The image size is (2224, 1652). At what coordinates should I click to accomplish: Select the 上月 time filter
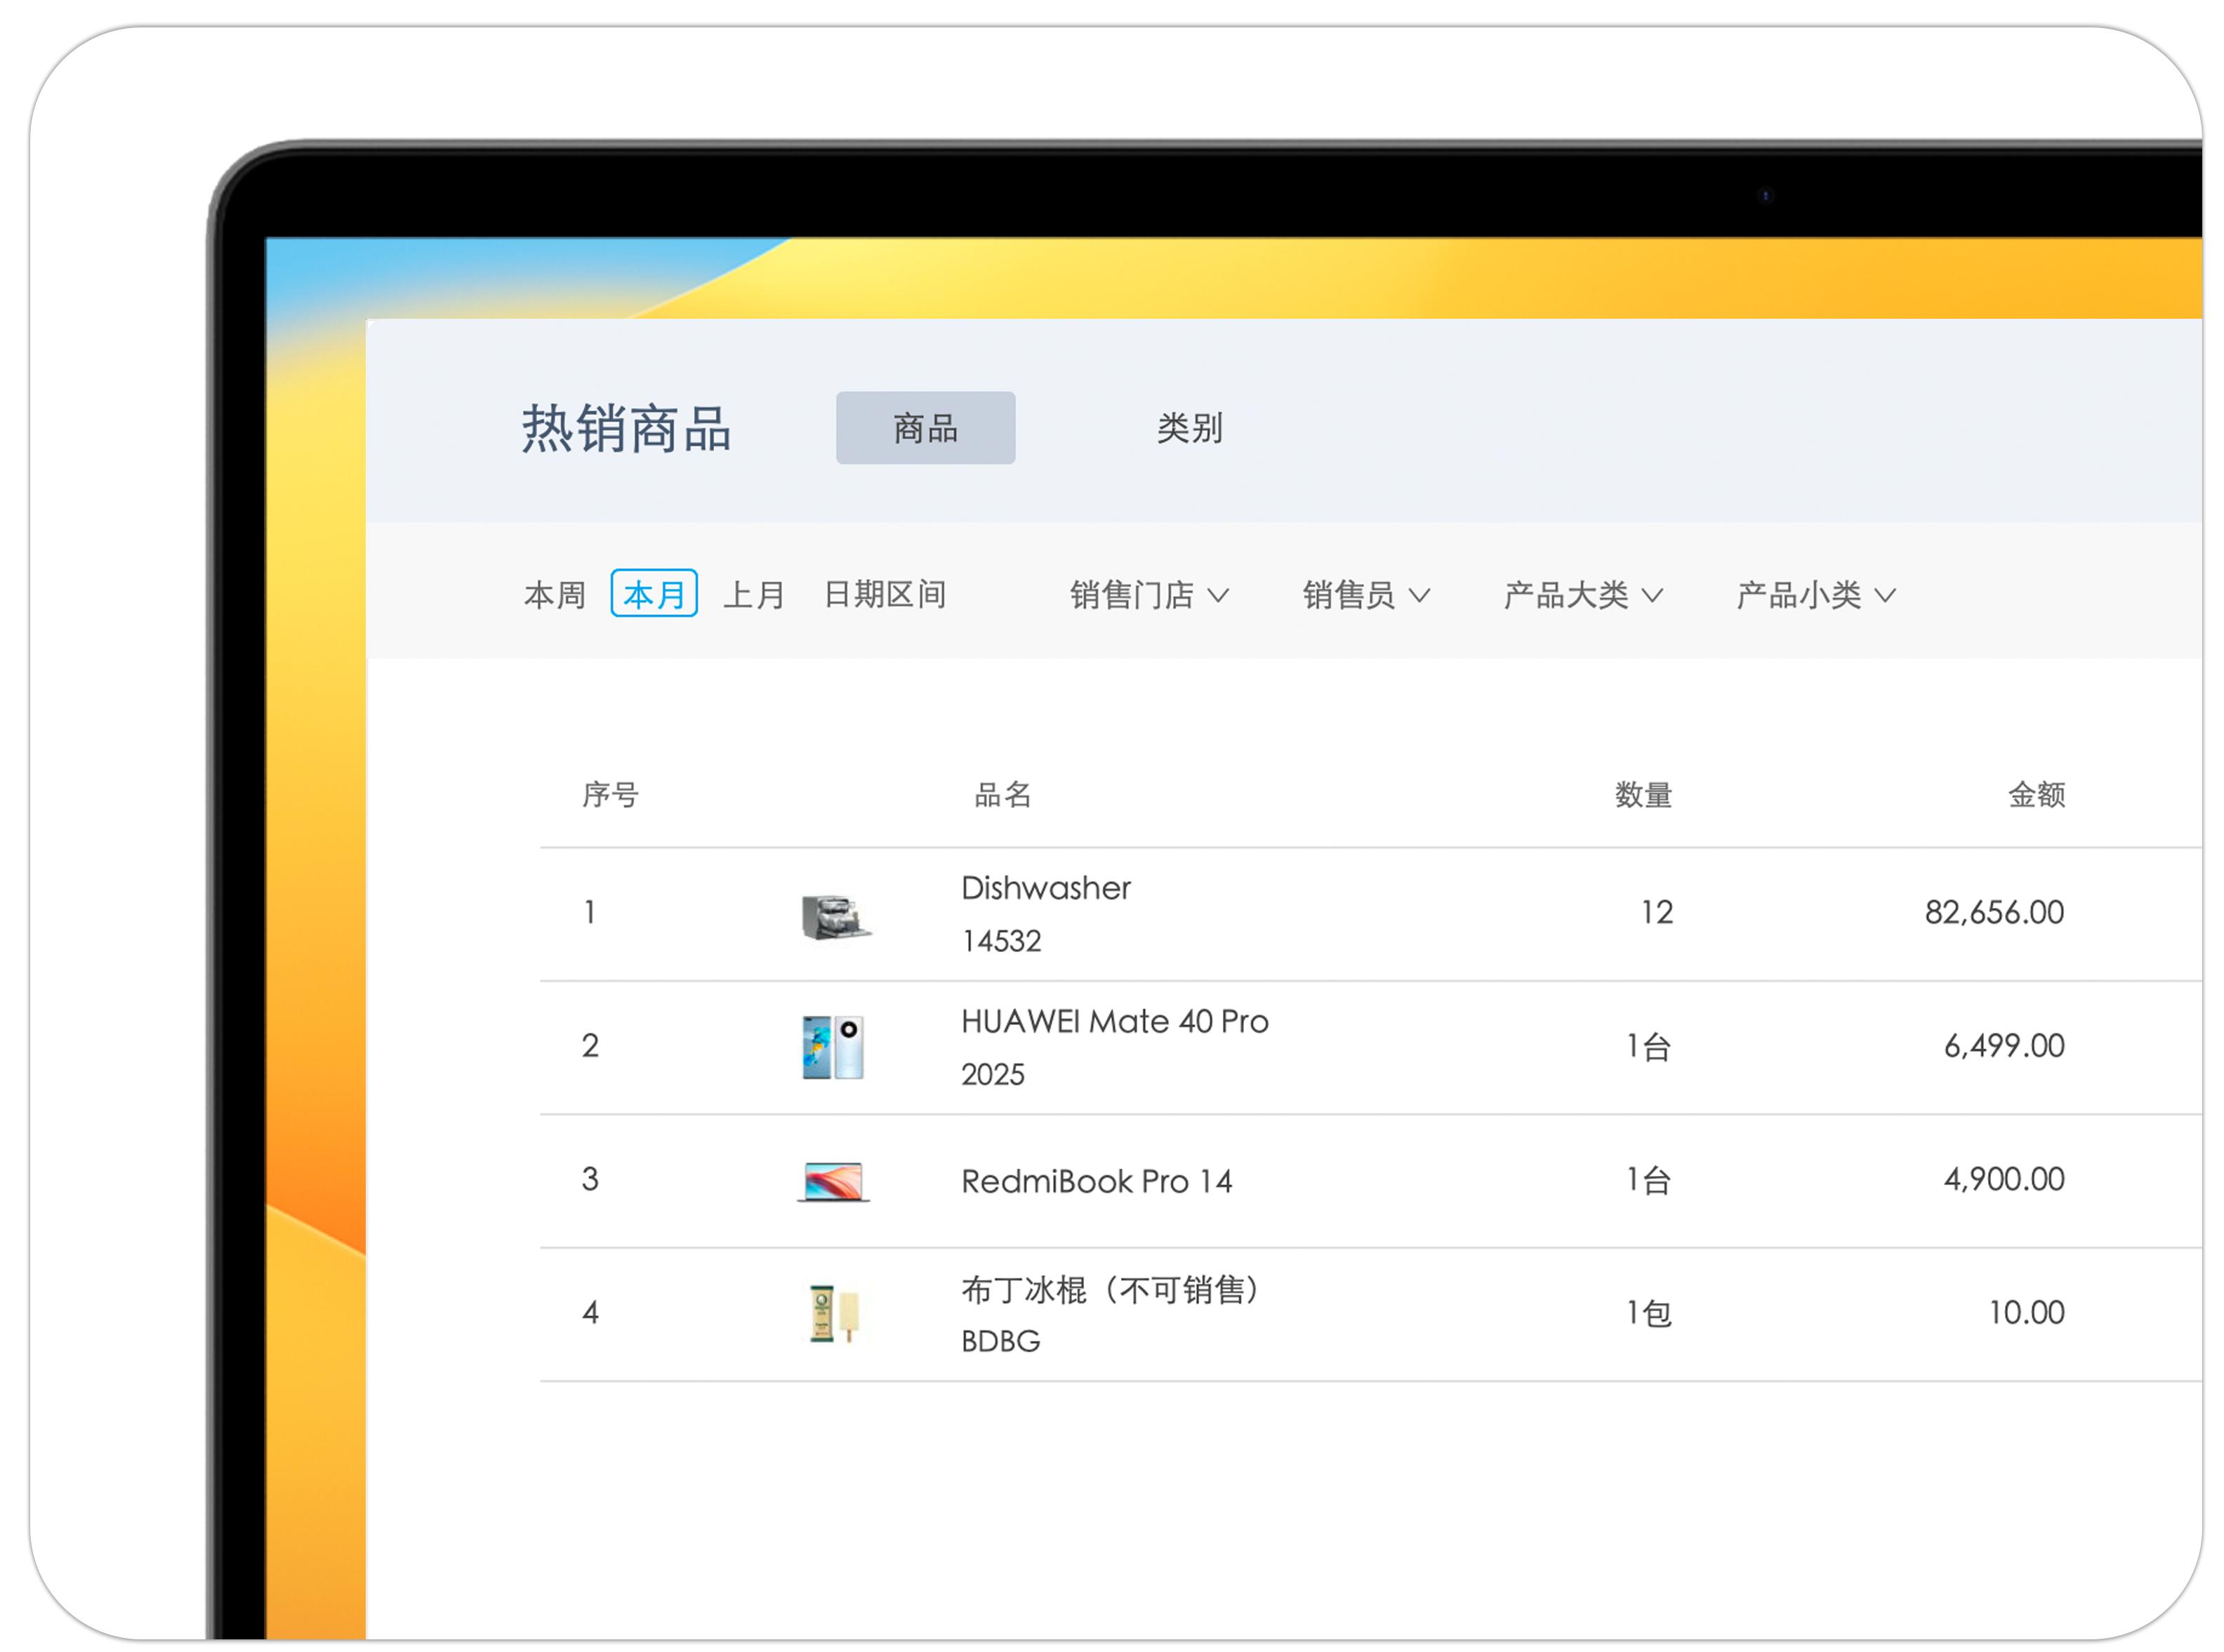[x=754, y=595]
